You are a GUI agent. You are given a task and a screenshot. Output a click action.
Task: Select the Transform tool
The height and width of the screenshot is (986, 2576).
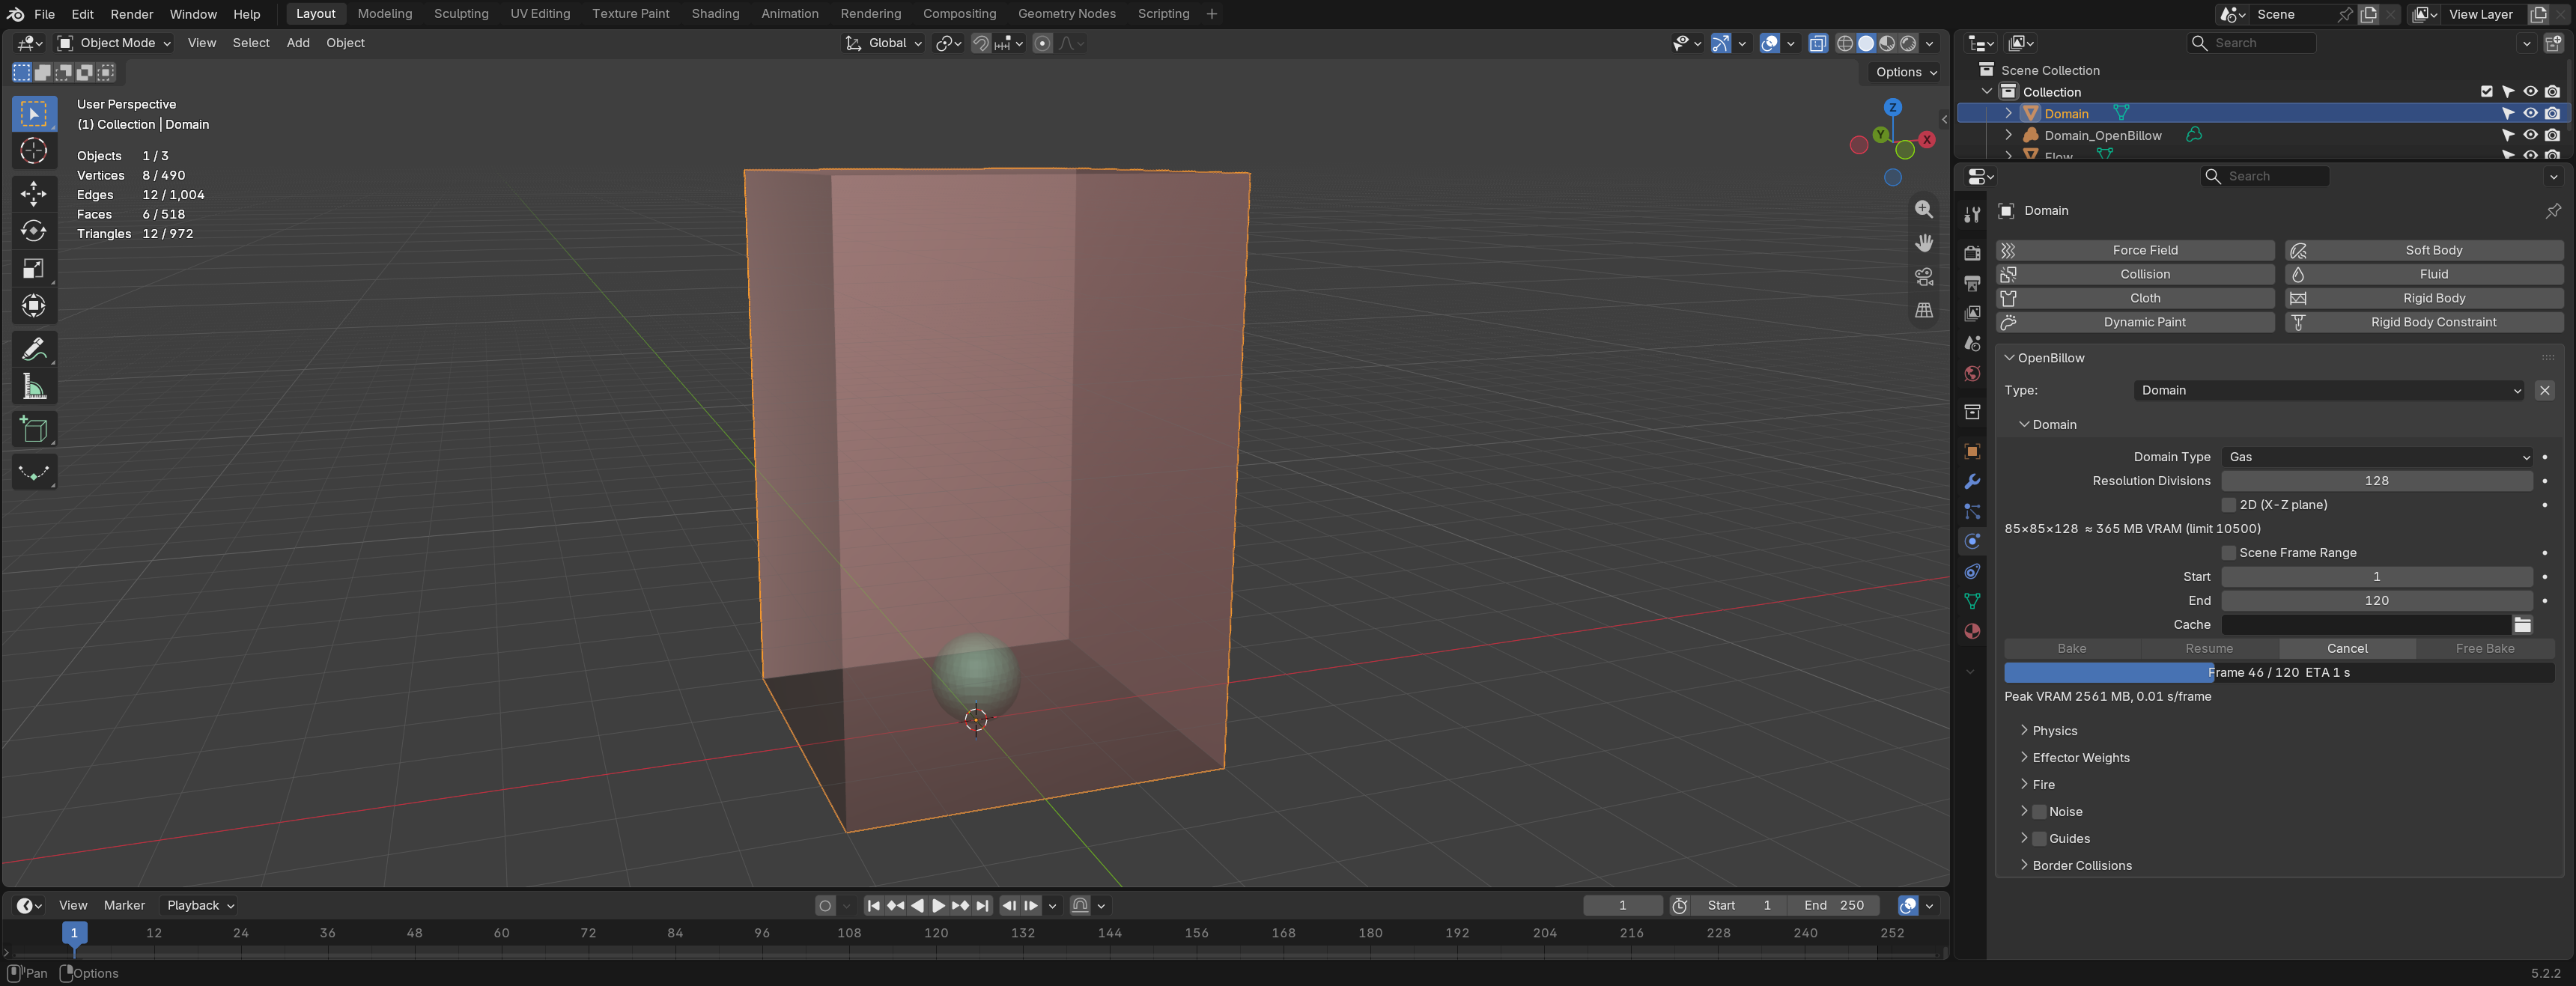34,306
